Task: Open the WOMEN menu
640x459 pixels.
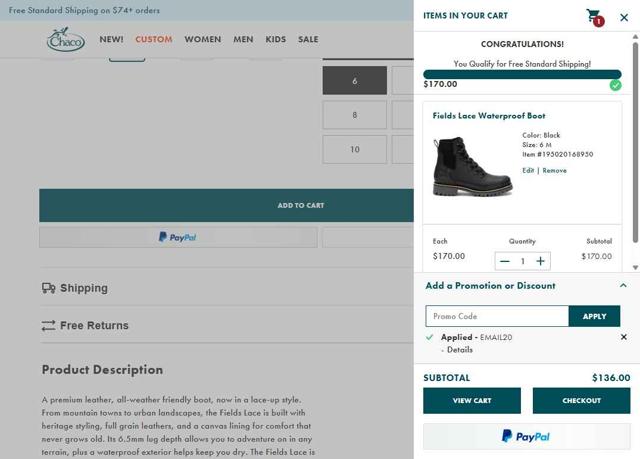Action: point(202,40)
